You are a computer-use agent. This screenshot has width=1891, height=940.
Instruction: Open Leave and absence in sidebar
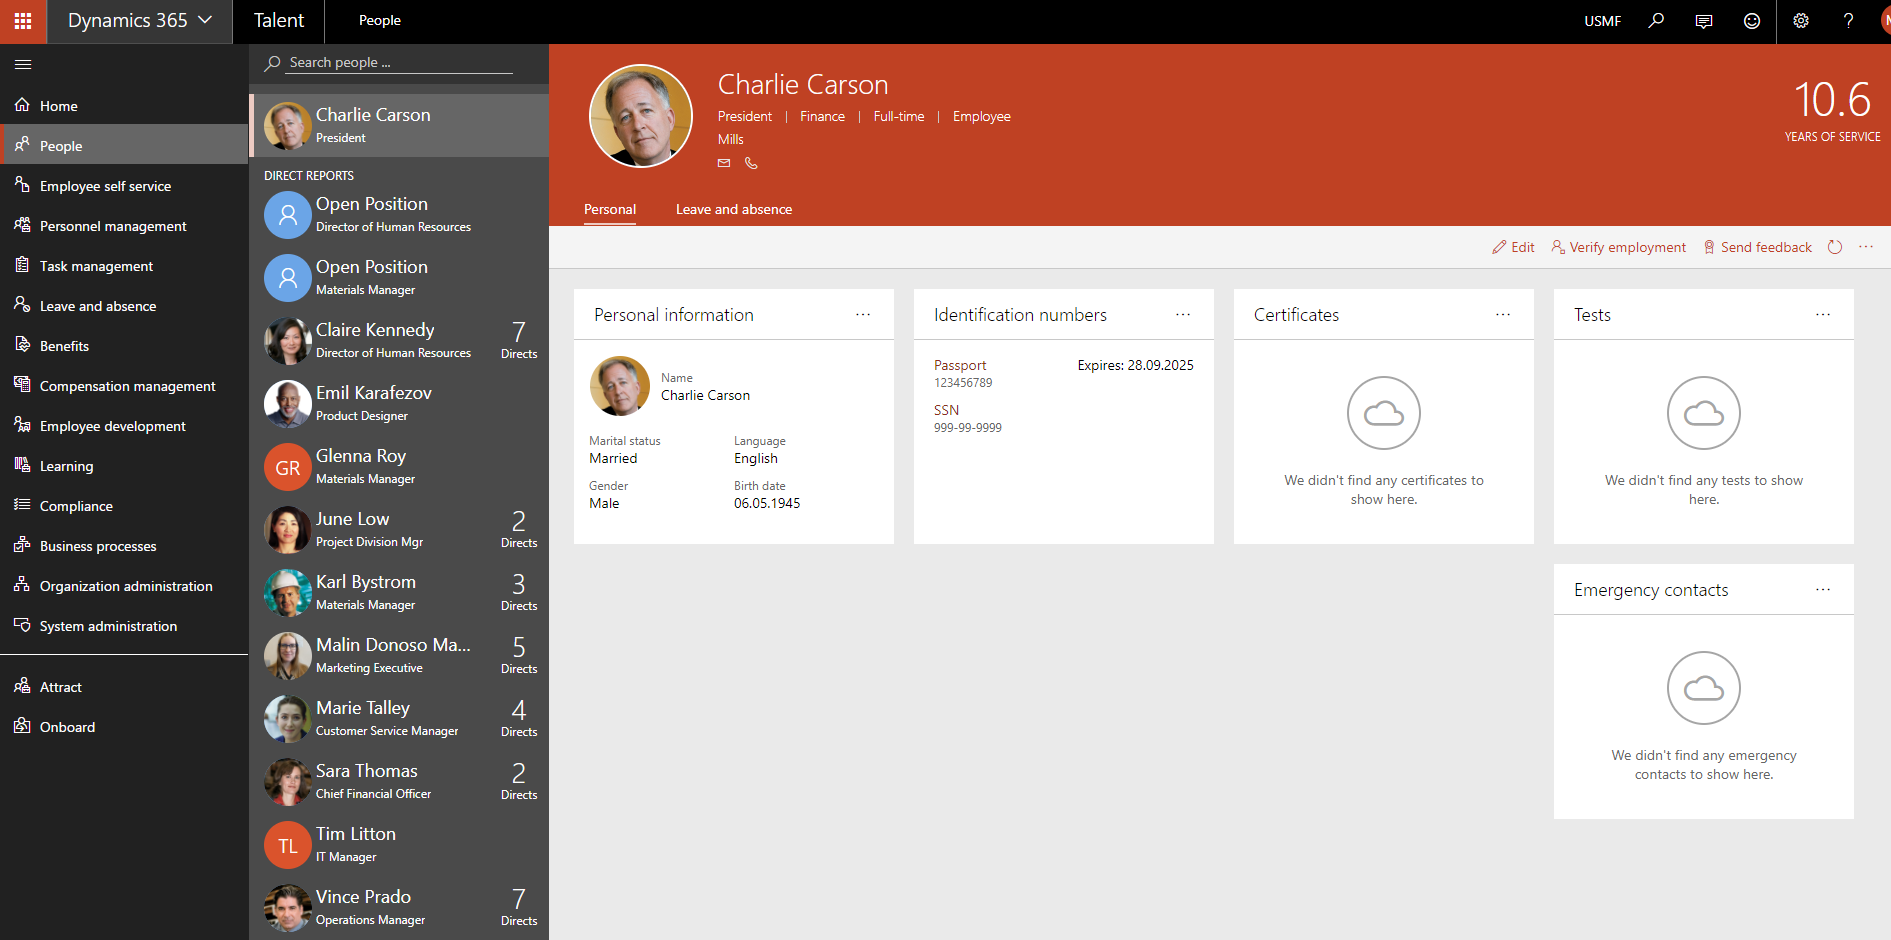(124, 305)
